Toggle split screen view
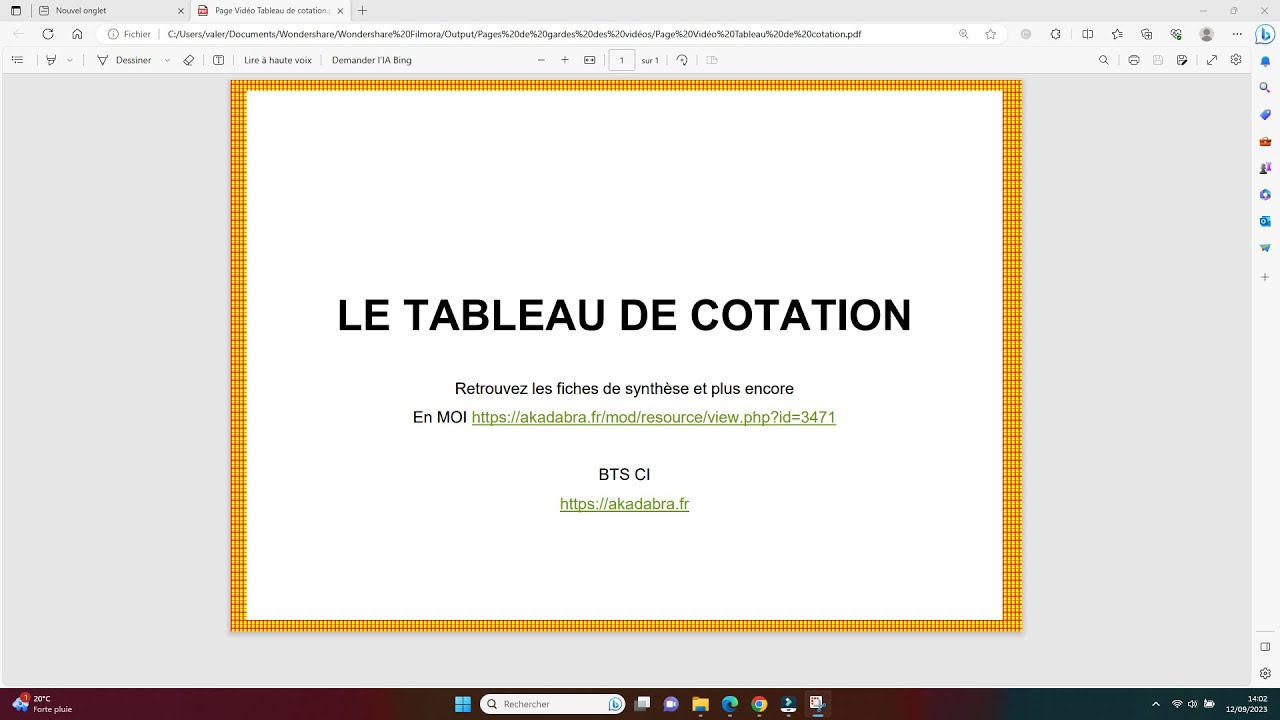Image resolution: width=1280 pixels, height=720 pixels. [x=1088, y=34]
